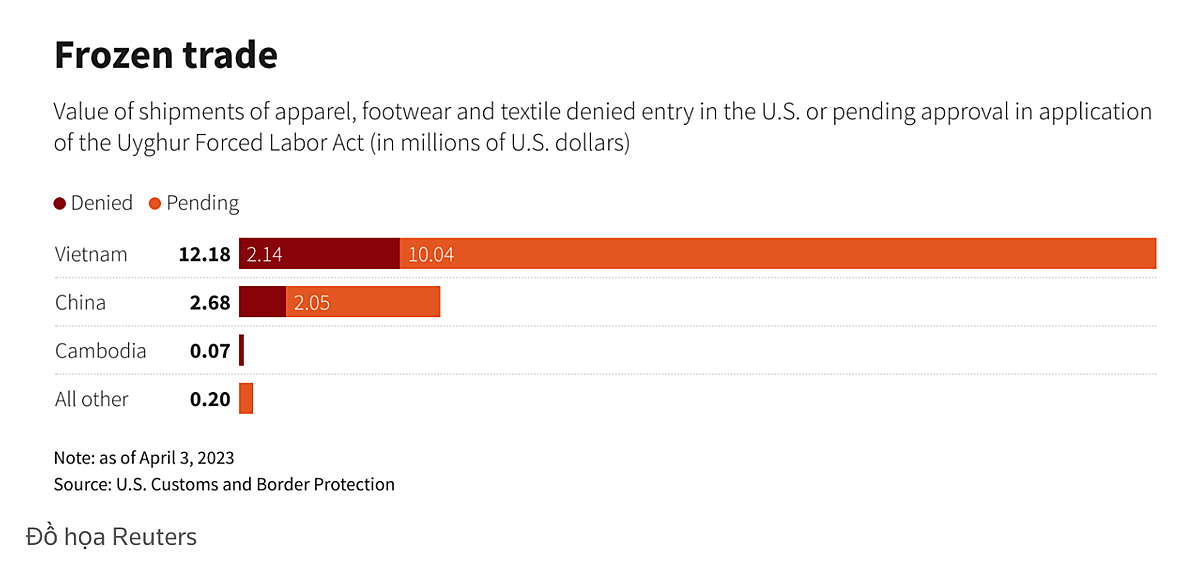Click the dark red Denied legend dot
The height and width of the screenshot is (577, 1200).
pos(60,204)
